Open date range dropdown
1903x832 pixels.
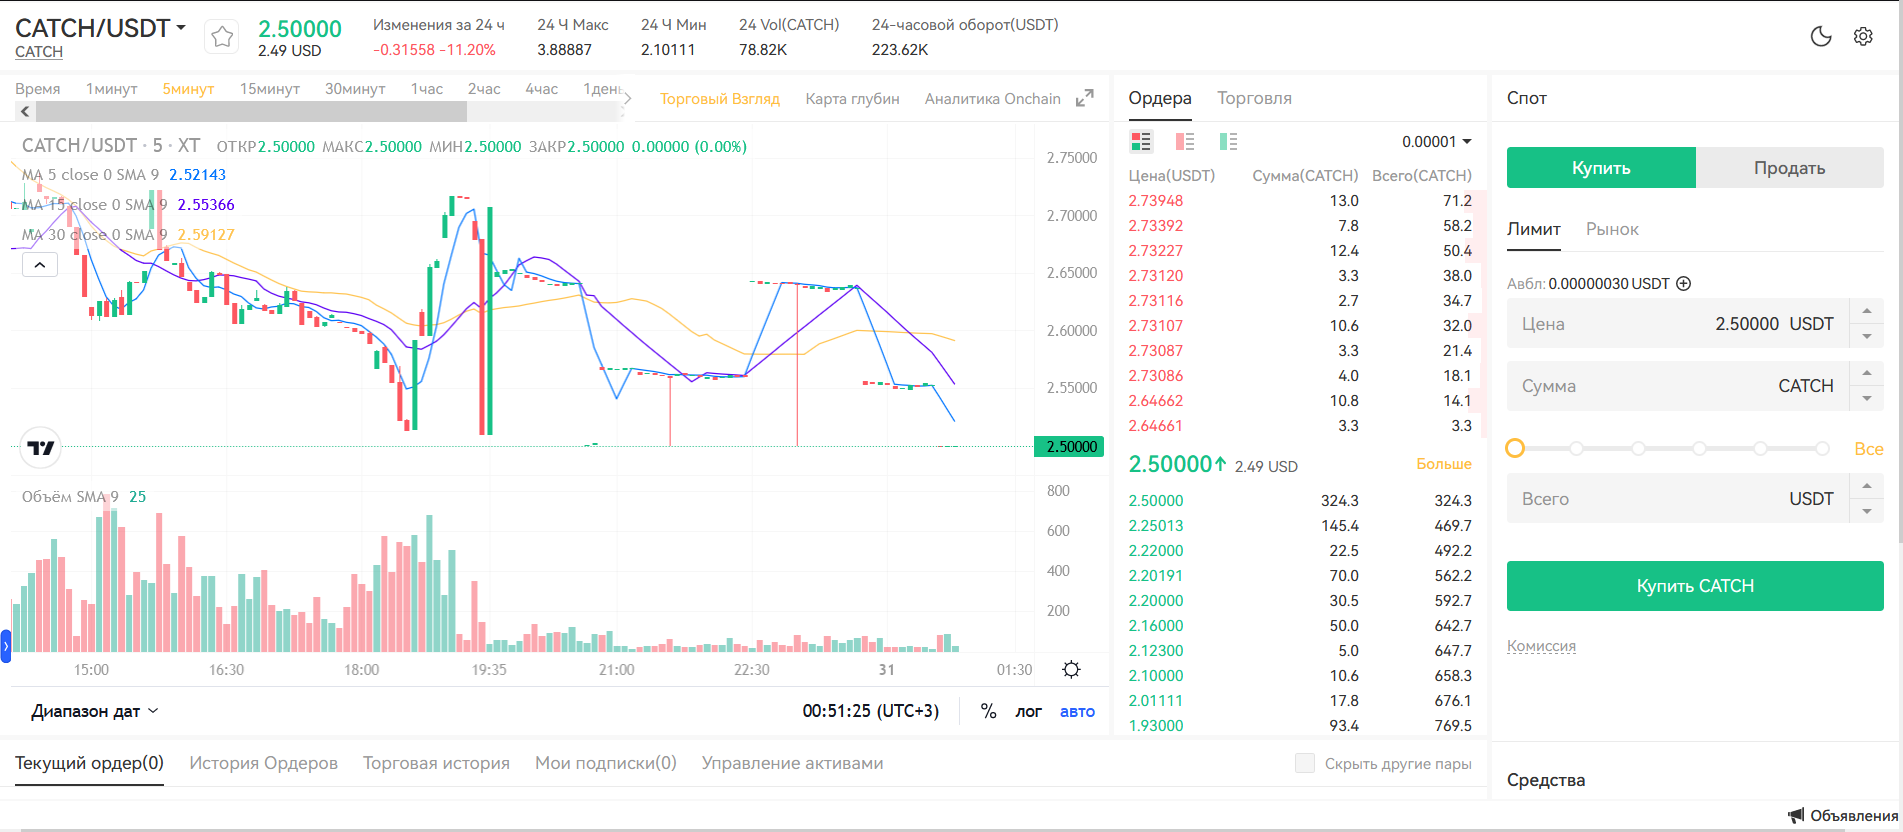point(95,711)
